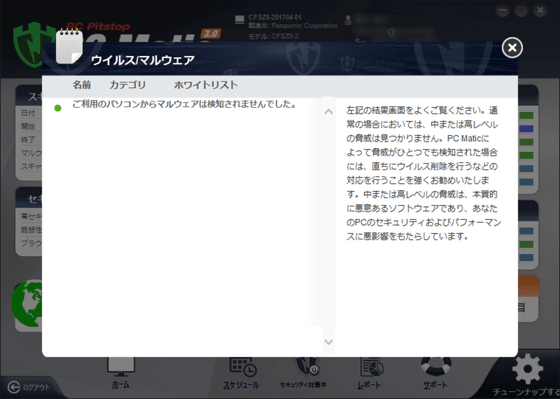Click the ウイルス/マルウェア dialog title
Screen dimensions: 560x399
(143, 60)
